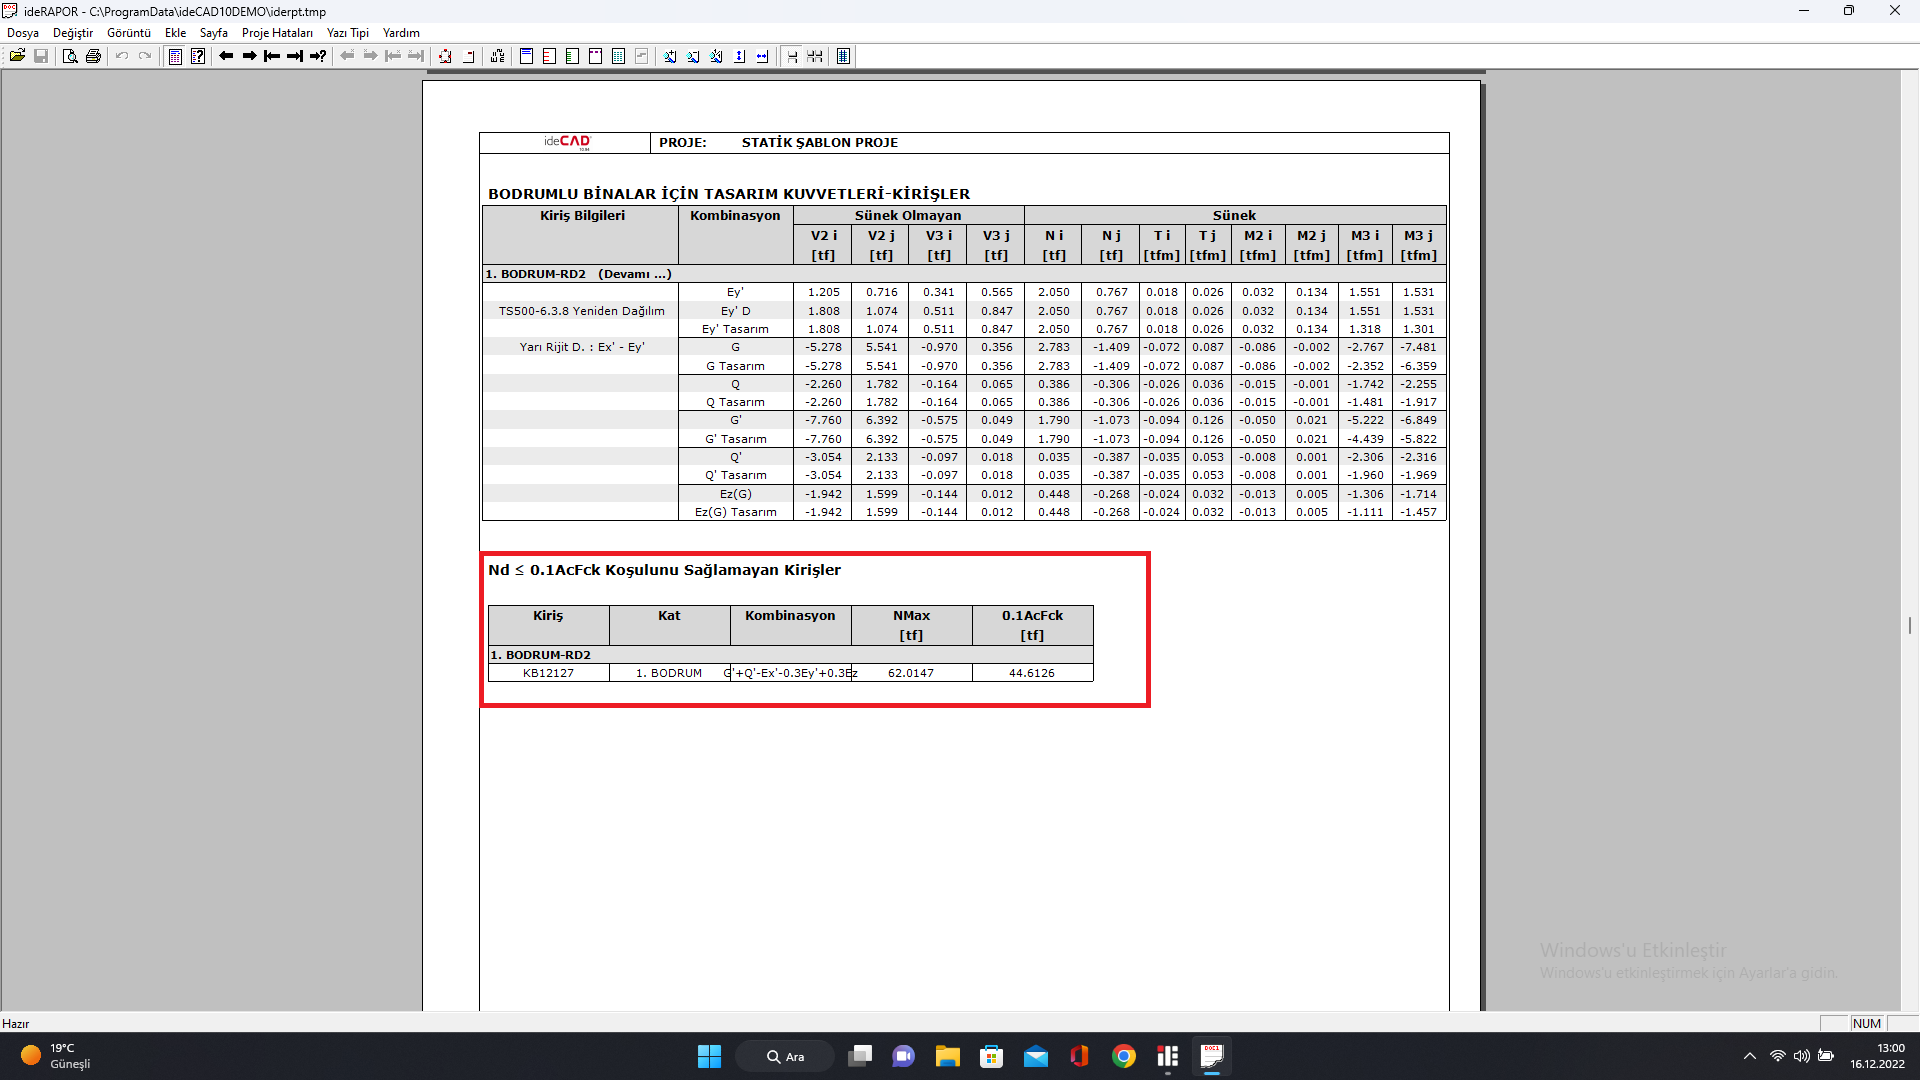Click the blue header page layout icon

click(x=526, y=56)
